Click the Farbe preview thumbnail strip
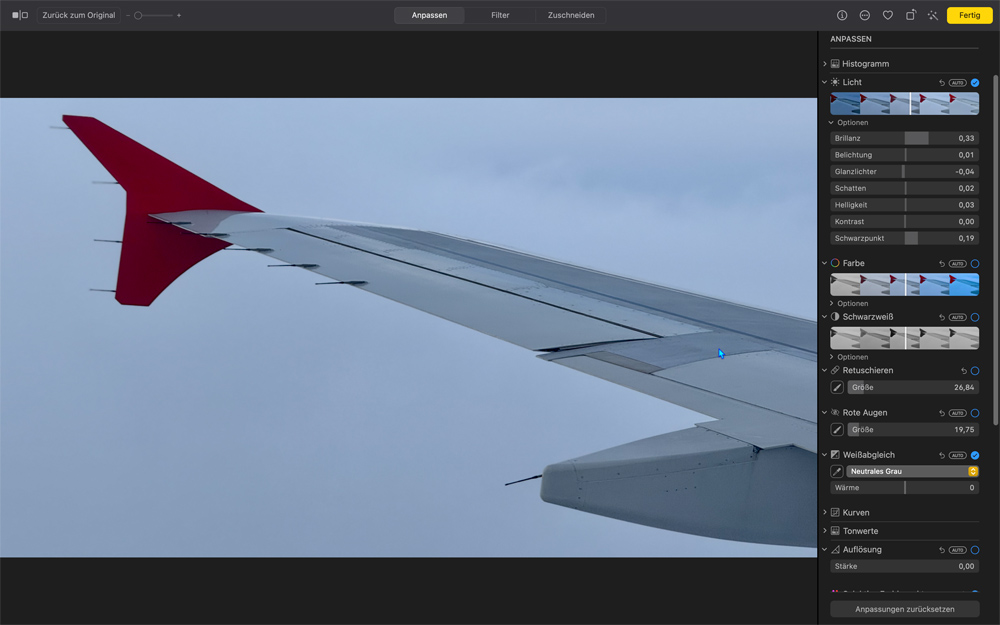The width and height of the screenshot is (1000, 625). tap(904, 285)
